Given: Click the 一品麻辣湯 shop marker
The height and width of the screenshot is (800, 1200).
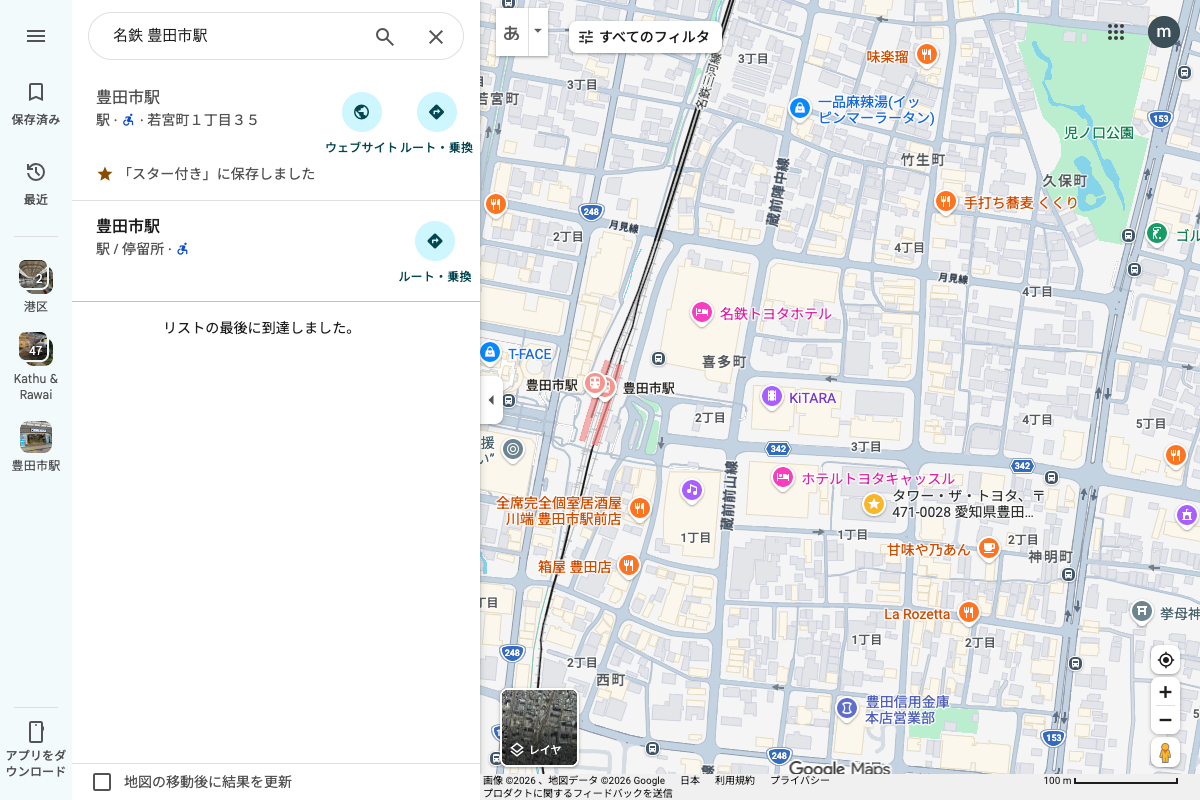Looking at the screenshot, I should (799, 107).
